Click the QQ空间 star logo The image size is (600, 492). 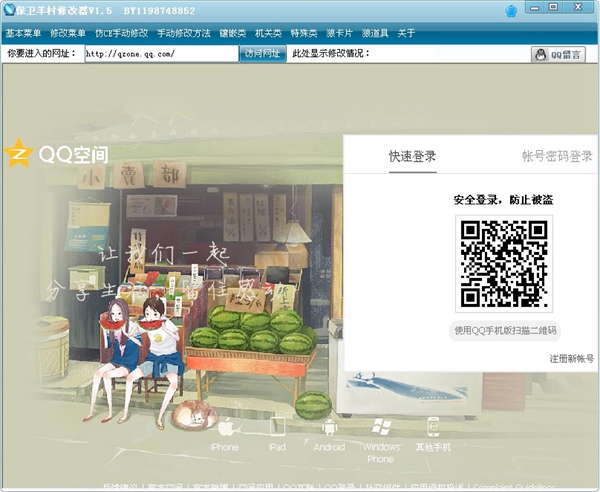(18, 153)
